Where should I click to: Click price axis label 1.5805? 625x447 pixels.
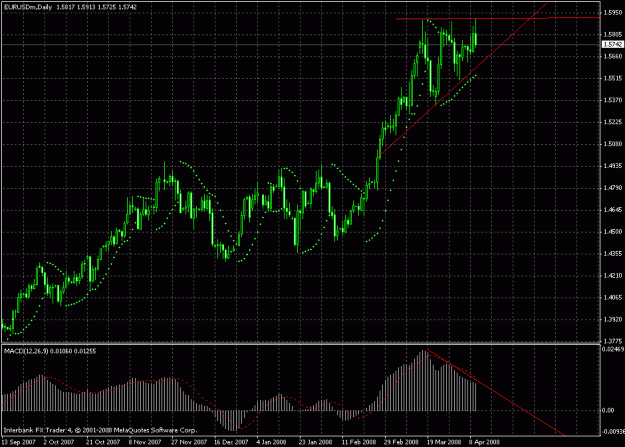click(613, 35)
